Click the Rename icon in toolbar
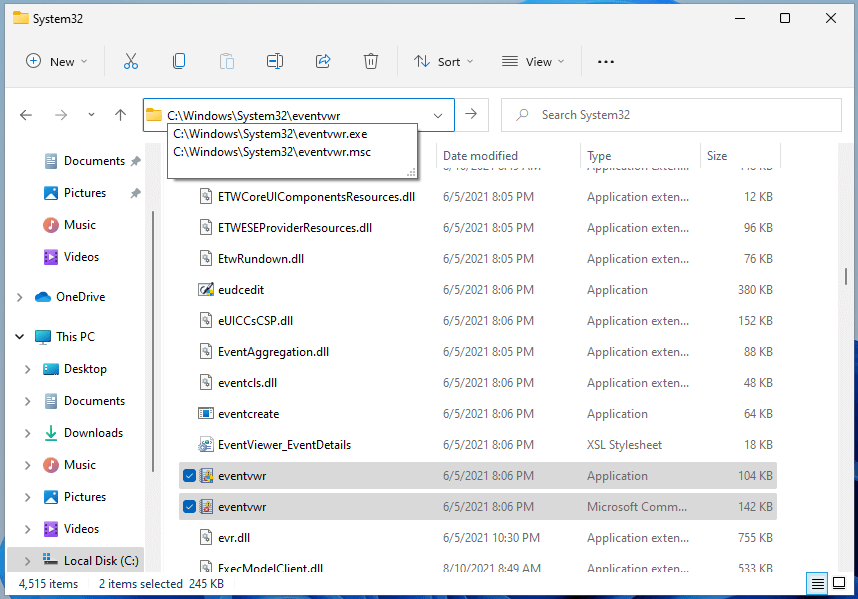The width and height of the screenshot is (858, 599). (275, 61)
